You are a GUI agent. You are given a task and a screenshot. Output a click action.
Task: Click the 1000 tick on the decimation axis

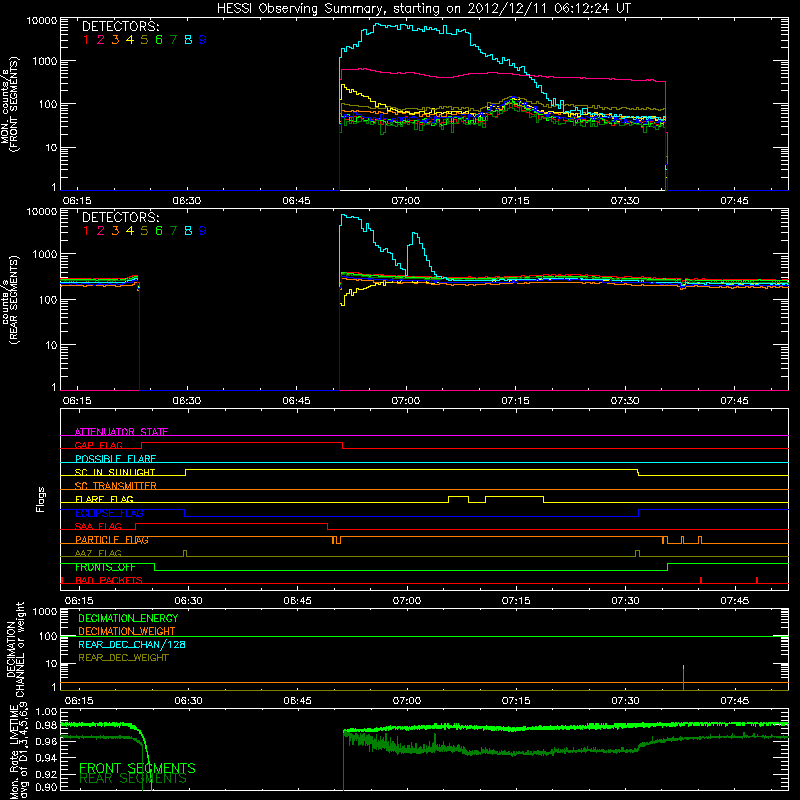tap(45, 611)
